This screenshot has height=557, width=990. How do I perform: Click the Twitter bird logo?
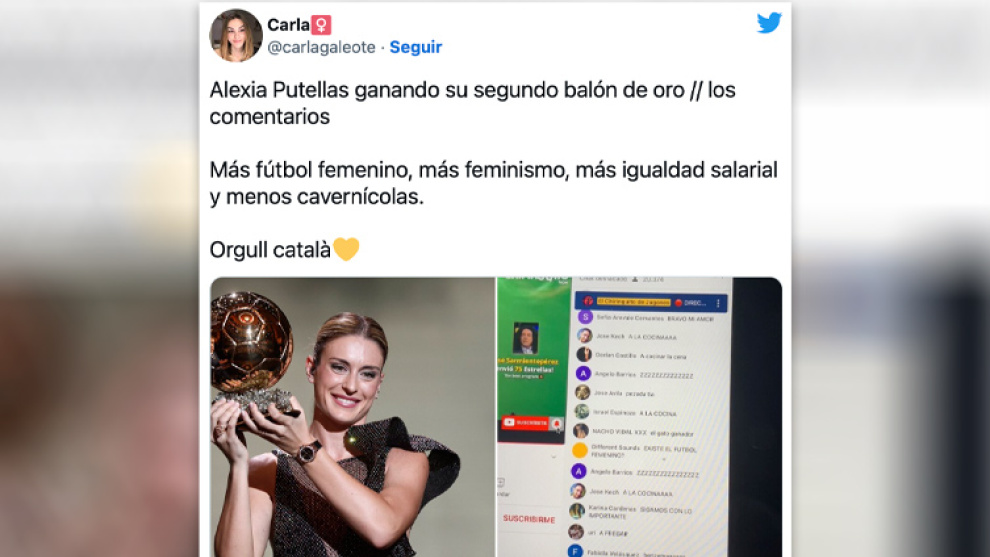[x=769, y=23]
